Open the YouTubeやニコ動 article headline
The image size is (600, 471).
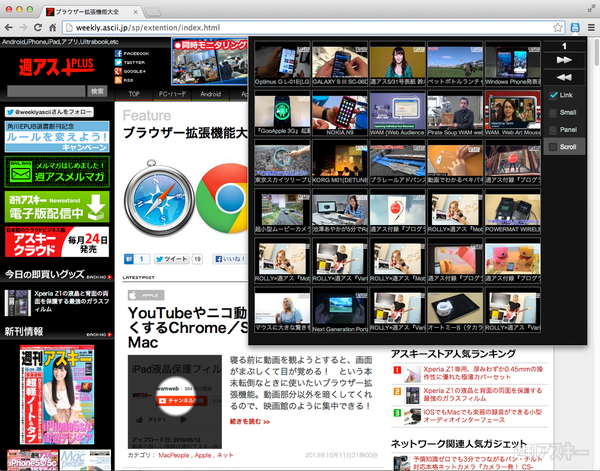188,328
